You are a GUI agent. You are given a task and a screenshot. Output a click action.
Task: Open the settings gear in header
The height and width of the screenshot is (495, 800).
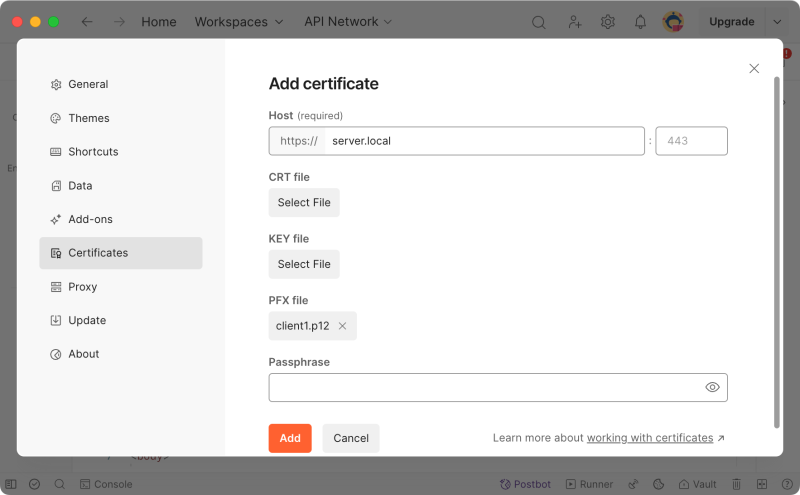tap(607, 22)
